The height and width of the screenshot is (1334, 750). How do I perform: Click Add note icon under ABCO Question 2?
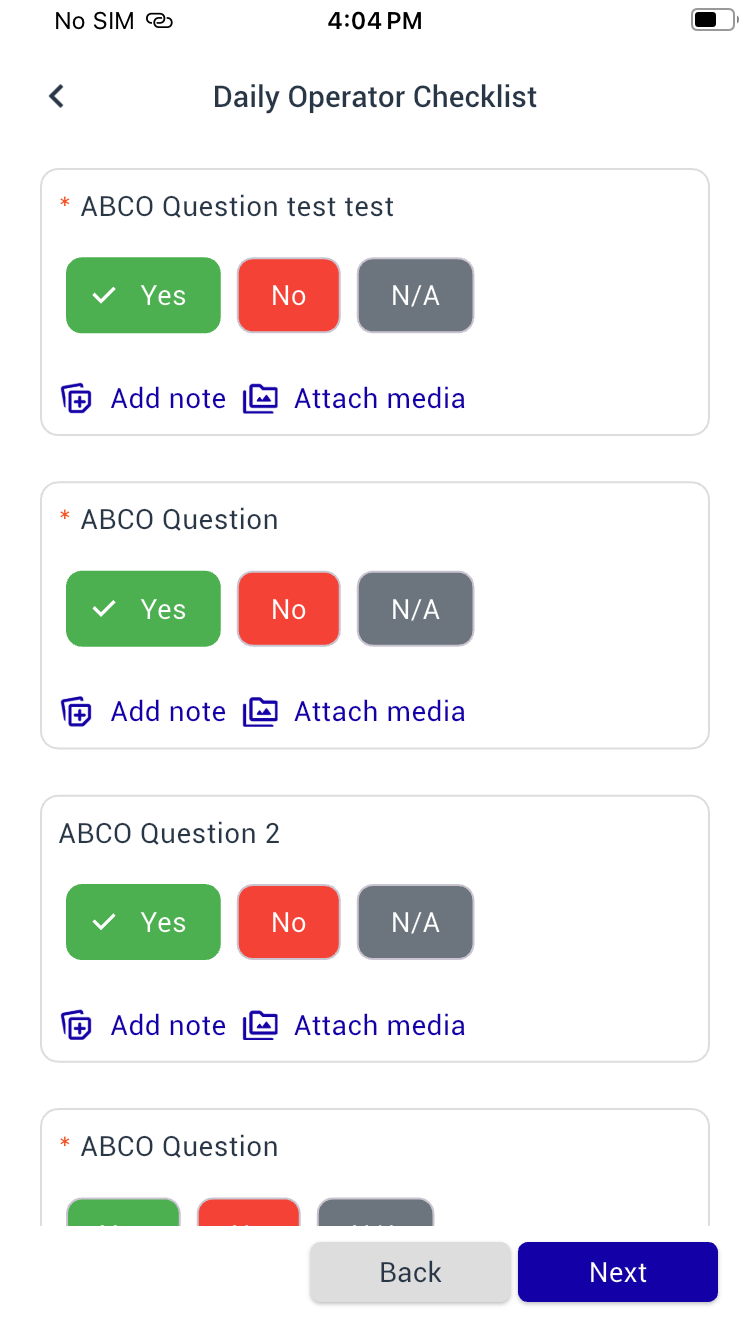click(x=77, y=1026)
